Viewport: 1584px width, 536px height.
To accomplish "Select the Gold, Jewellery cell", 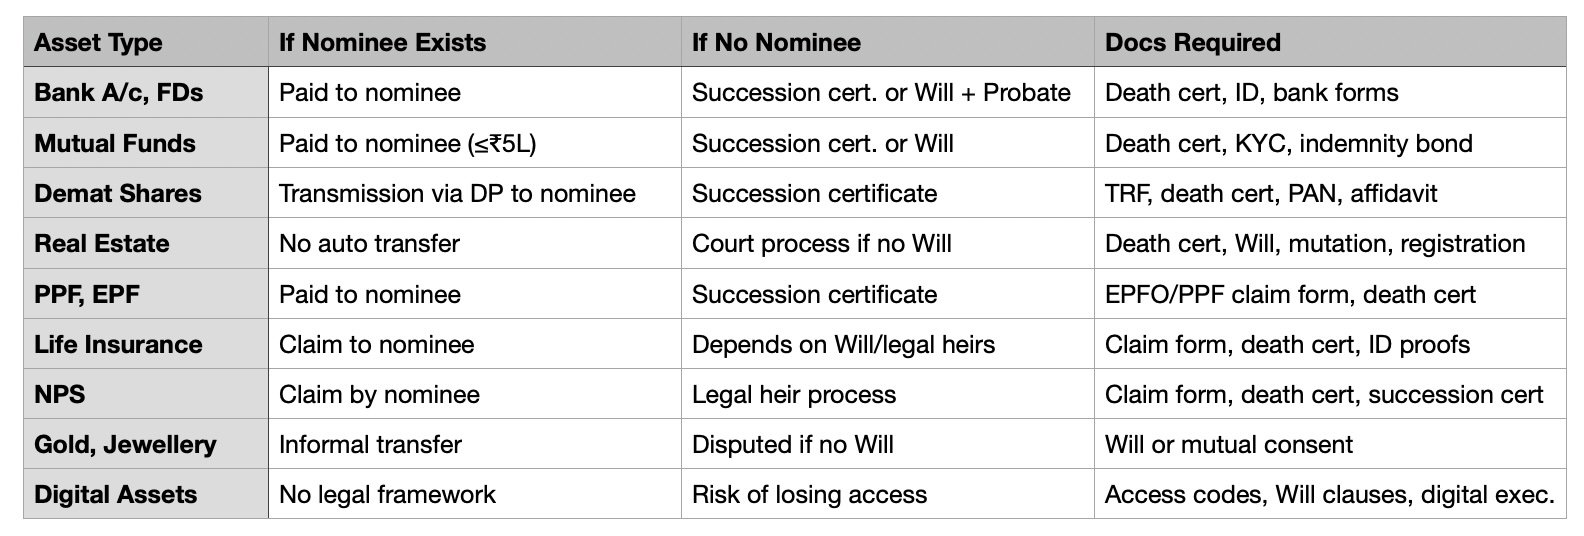I will click(x=125, y=445).
